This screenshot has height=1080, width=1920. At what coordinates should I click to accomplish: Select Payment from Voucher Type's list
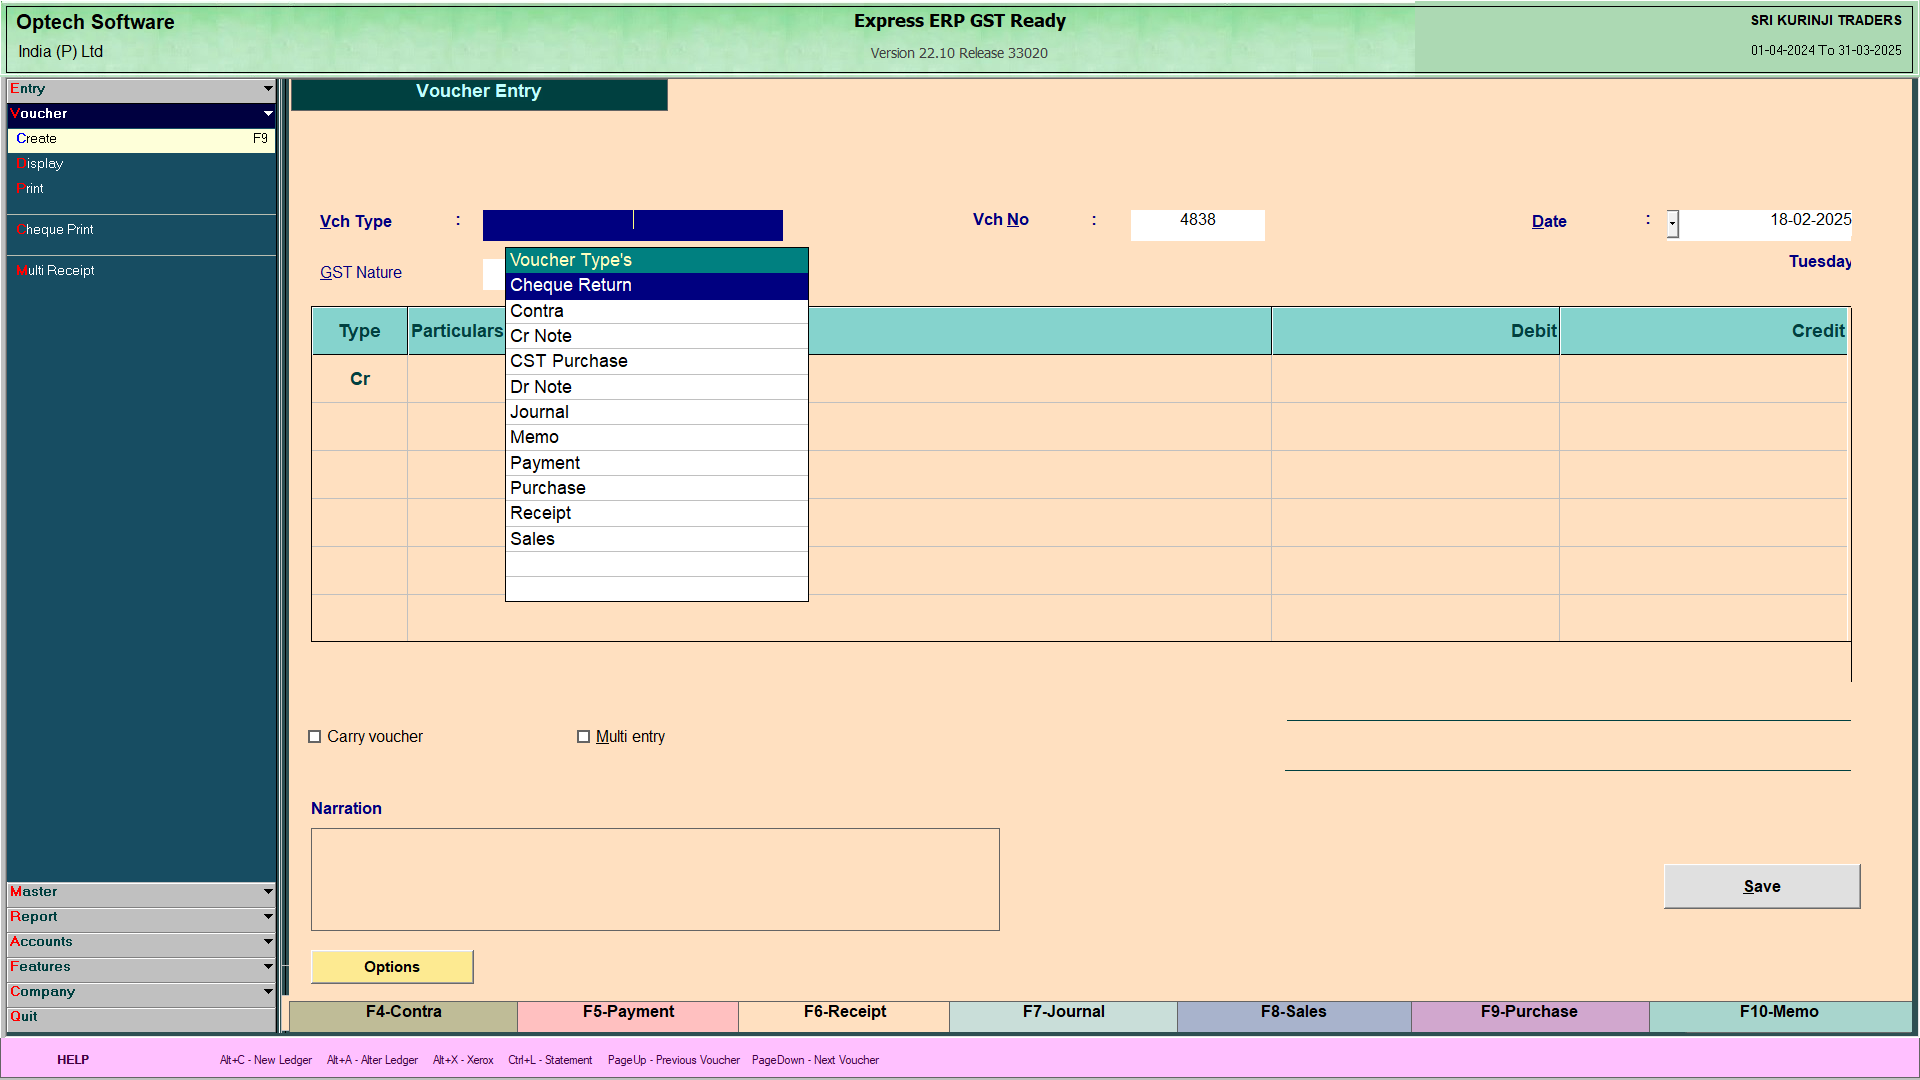[x=545, y=463]
